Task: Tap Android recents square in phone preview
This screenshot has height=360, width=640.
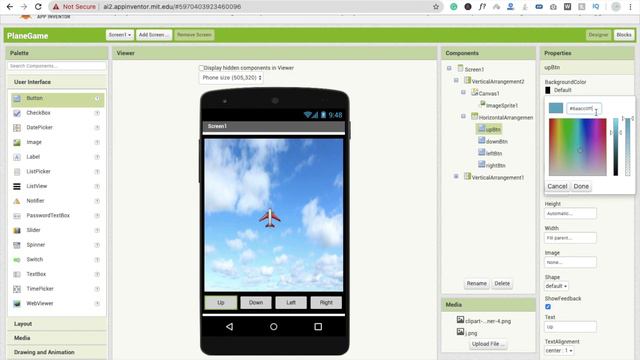Action: (318, 327)
